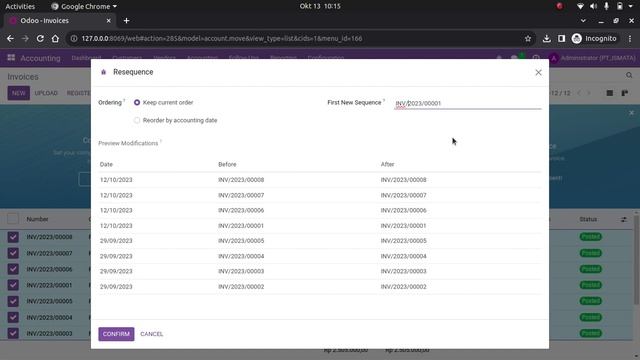640x360 pixels.
Task: Click the address bar URL
Action: point(222,38)
